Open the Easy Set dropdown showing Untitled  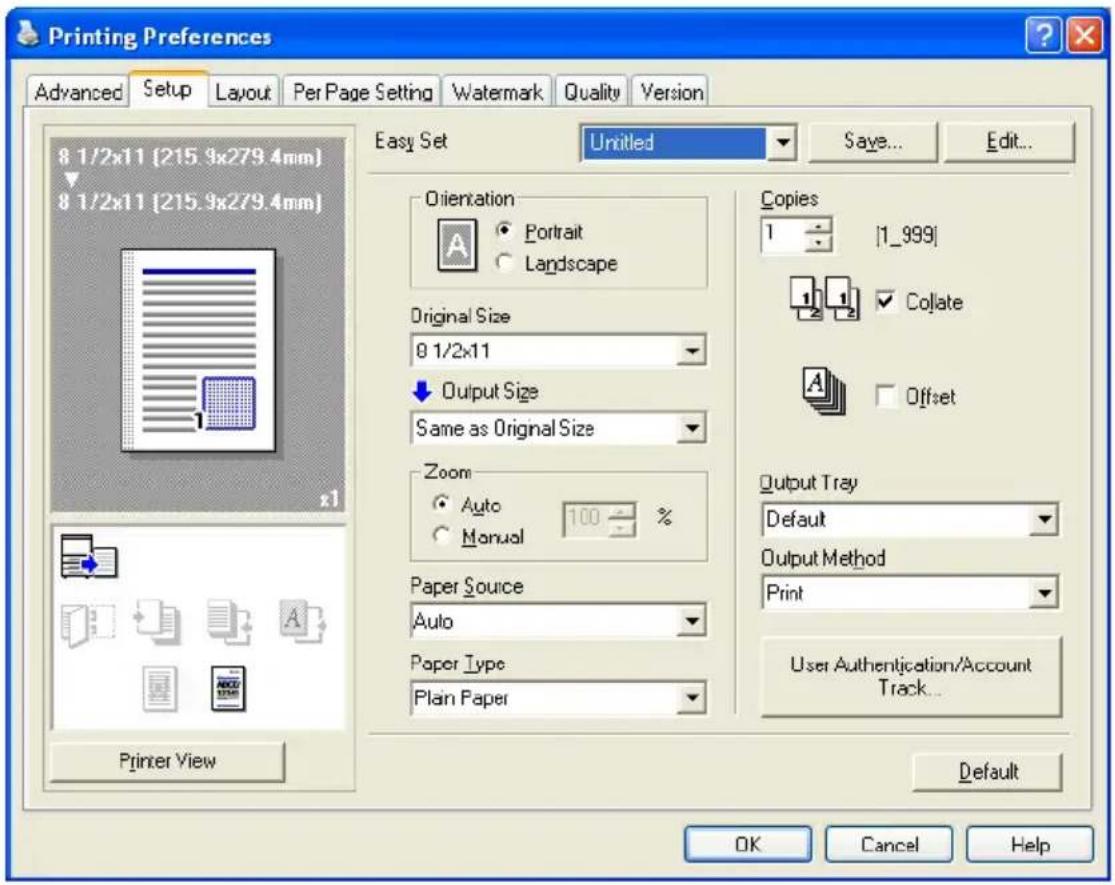click(x=688, y=143)
